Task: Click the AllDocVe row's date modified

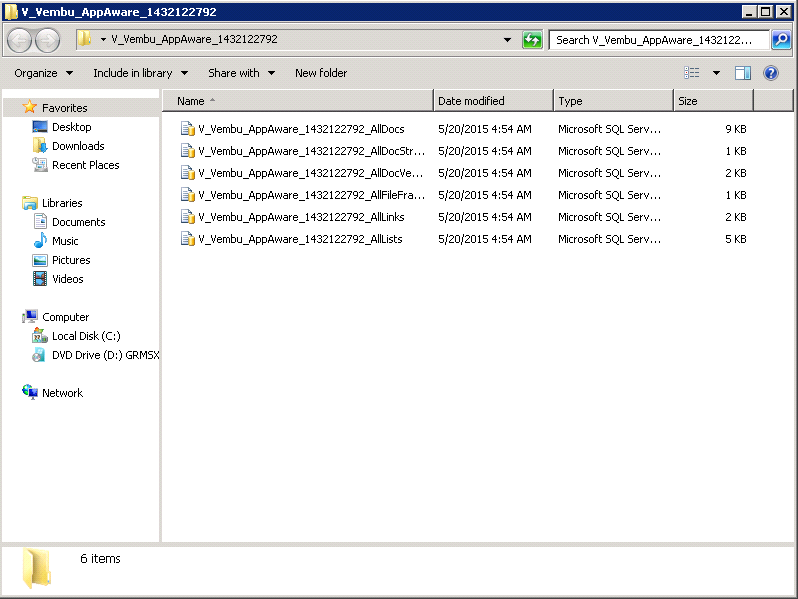Action: [484, 173]
